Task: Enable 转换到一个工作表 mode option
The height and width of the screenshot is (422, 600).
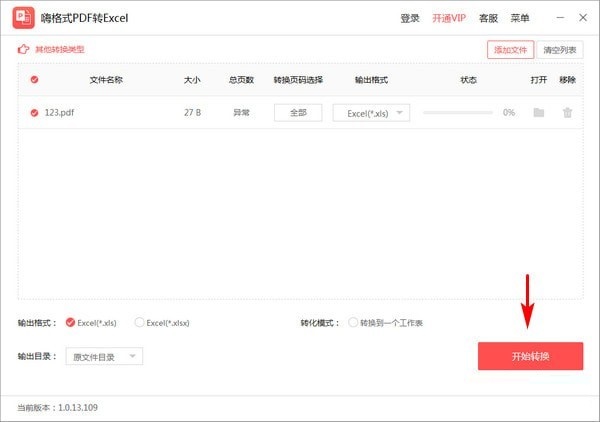Action: click(x=353, y=323)
